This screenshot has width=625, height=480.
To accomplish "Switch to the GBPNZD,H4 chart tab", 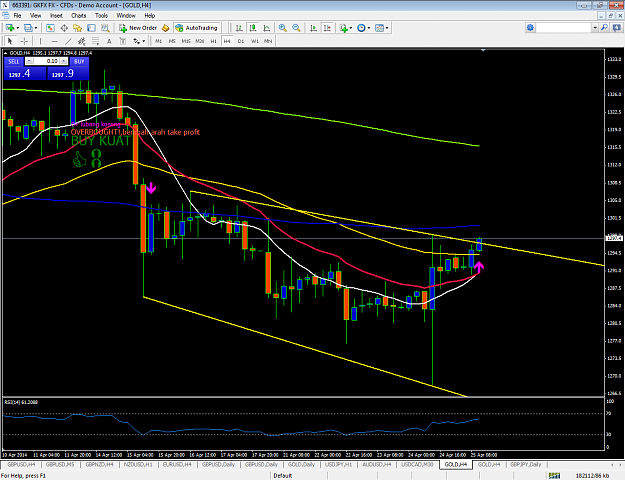I will coord(99,464).
